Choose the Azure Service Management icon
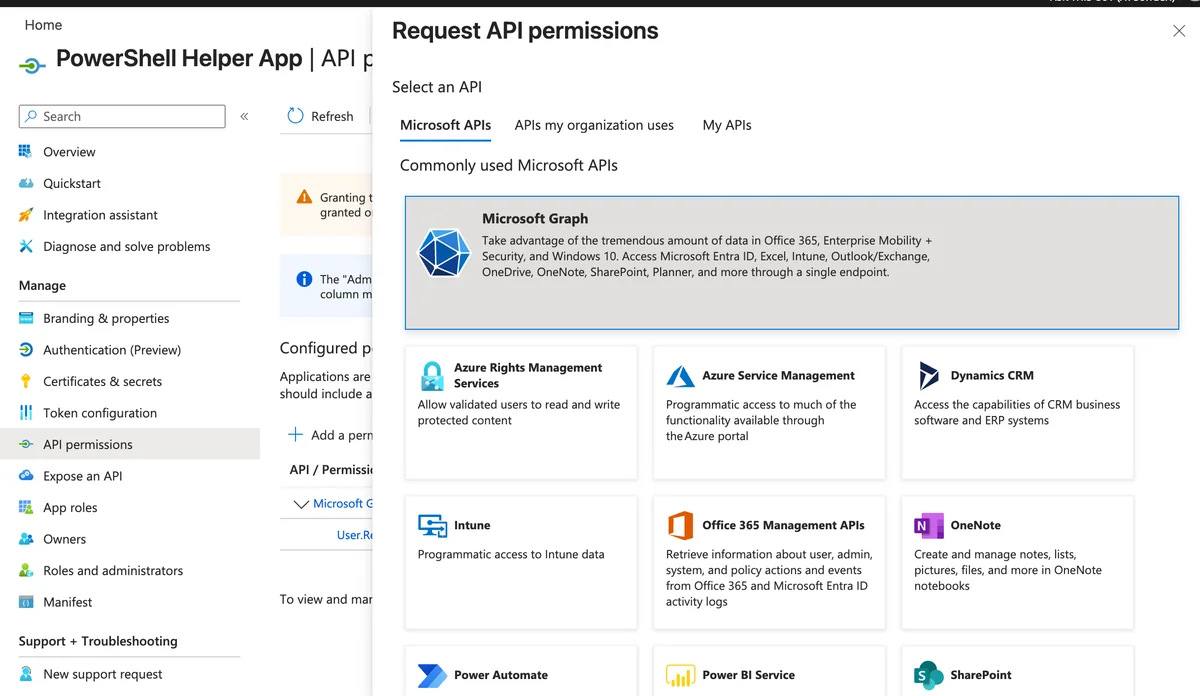Screen dimensions: 1200x696 [x=681, y=376]
